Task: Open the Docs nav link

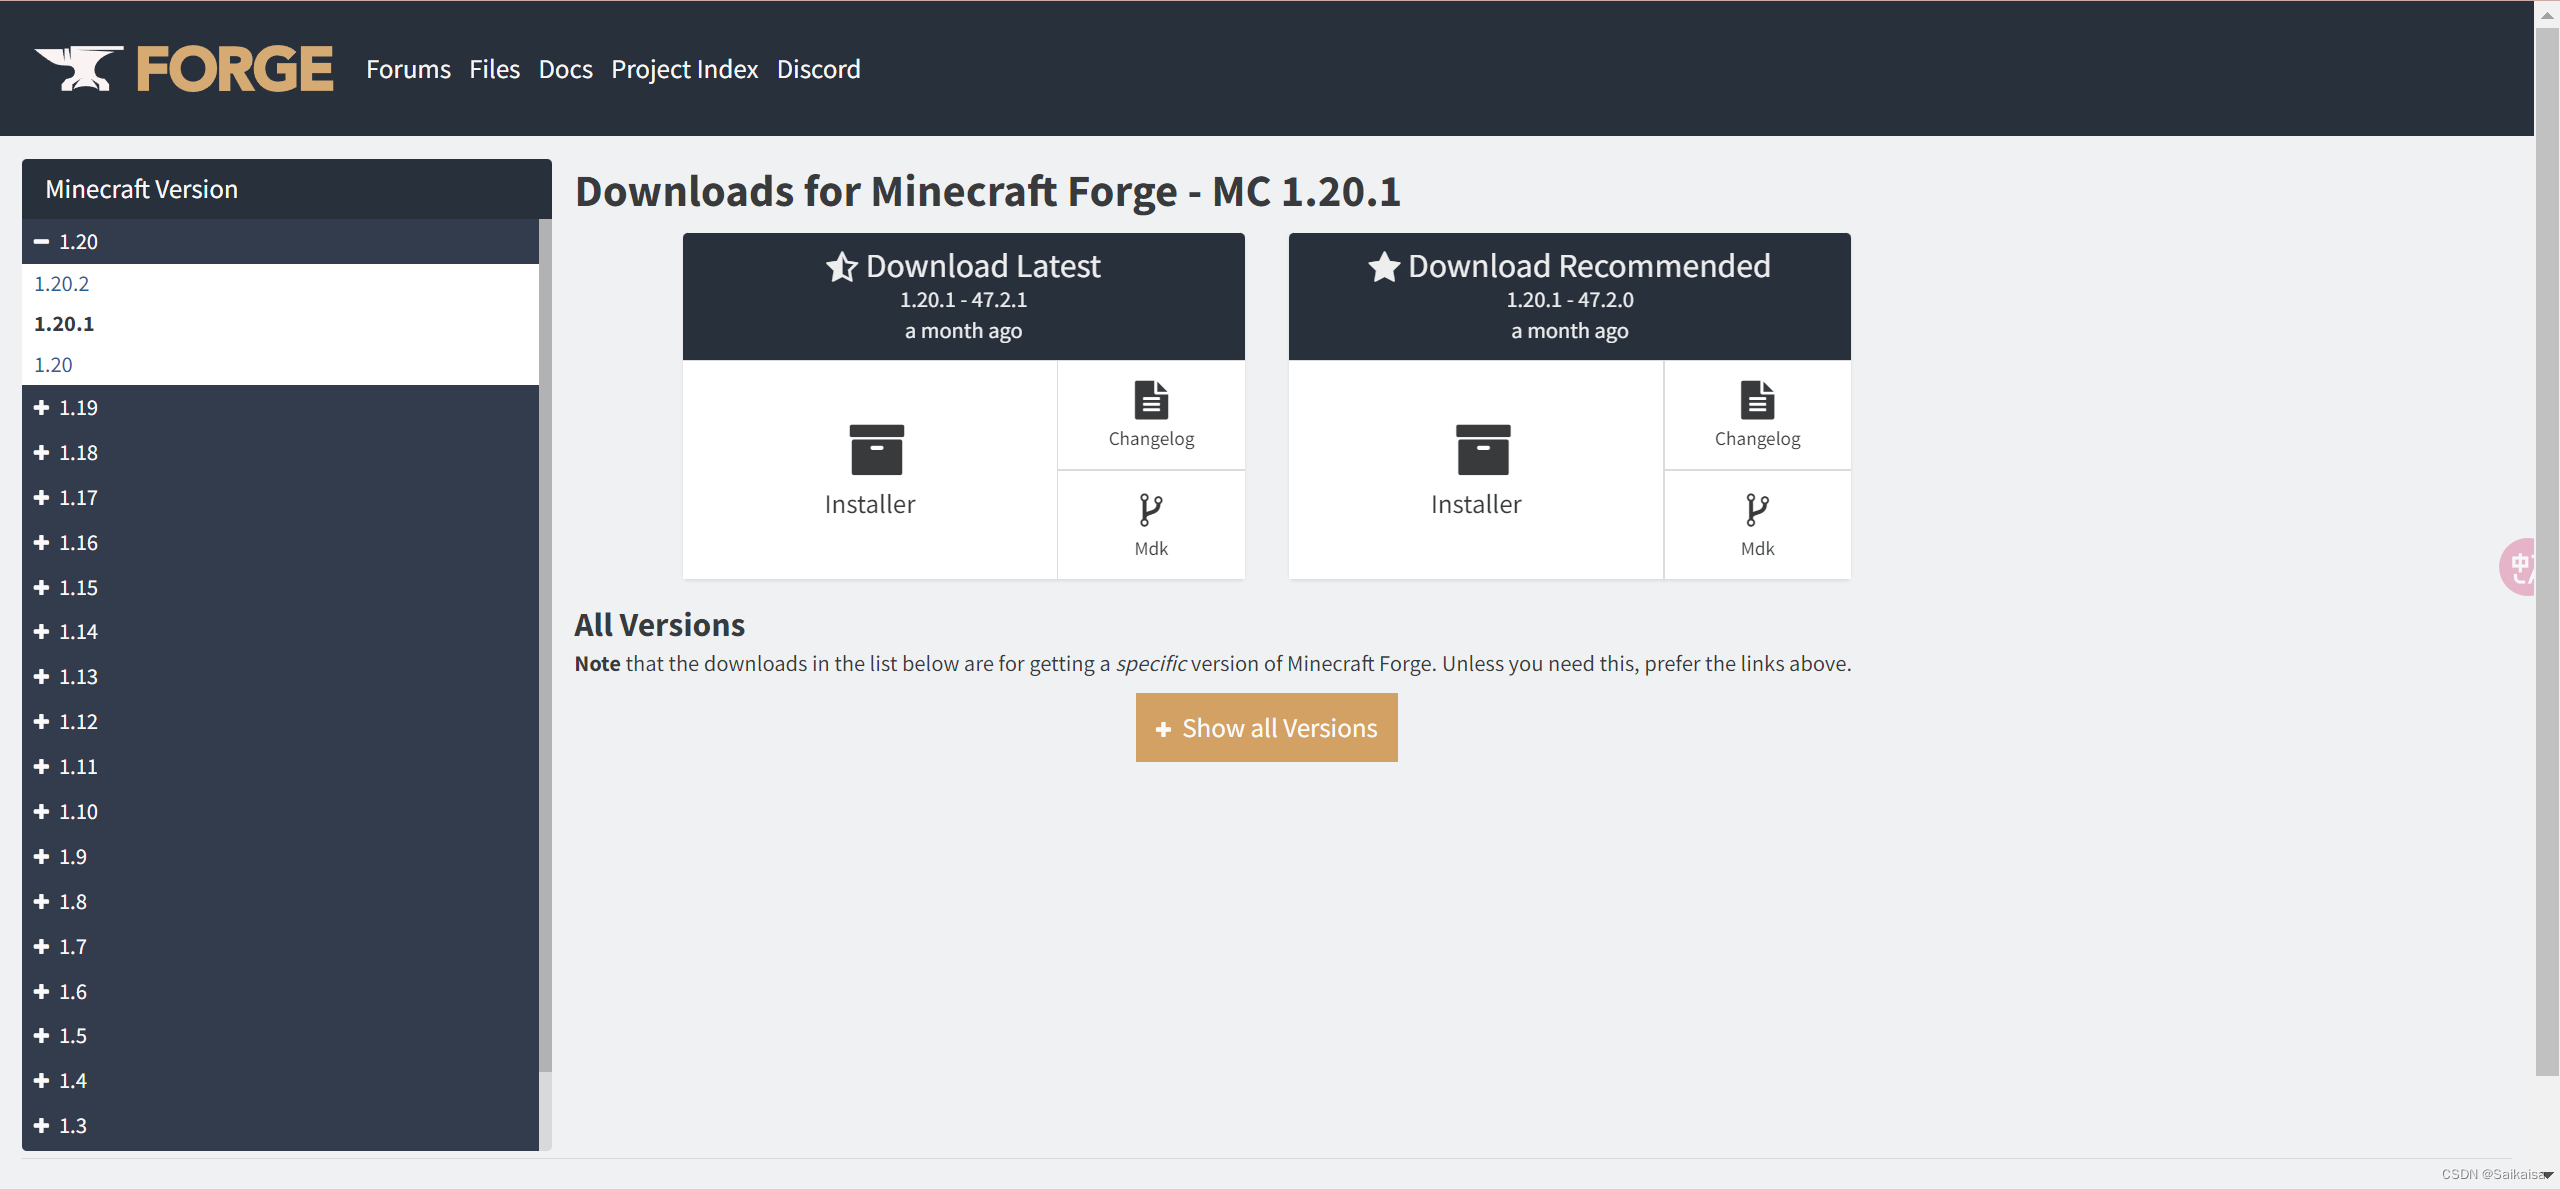Action: 566,69
